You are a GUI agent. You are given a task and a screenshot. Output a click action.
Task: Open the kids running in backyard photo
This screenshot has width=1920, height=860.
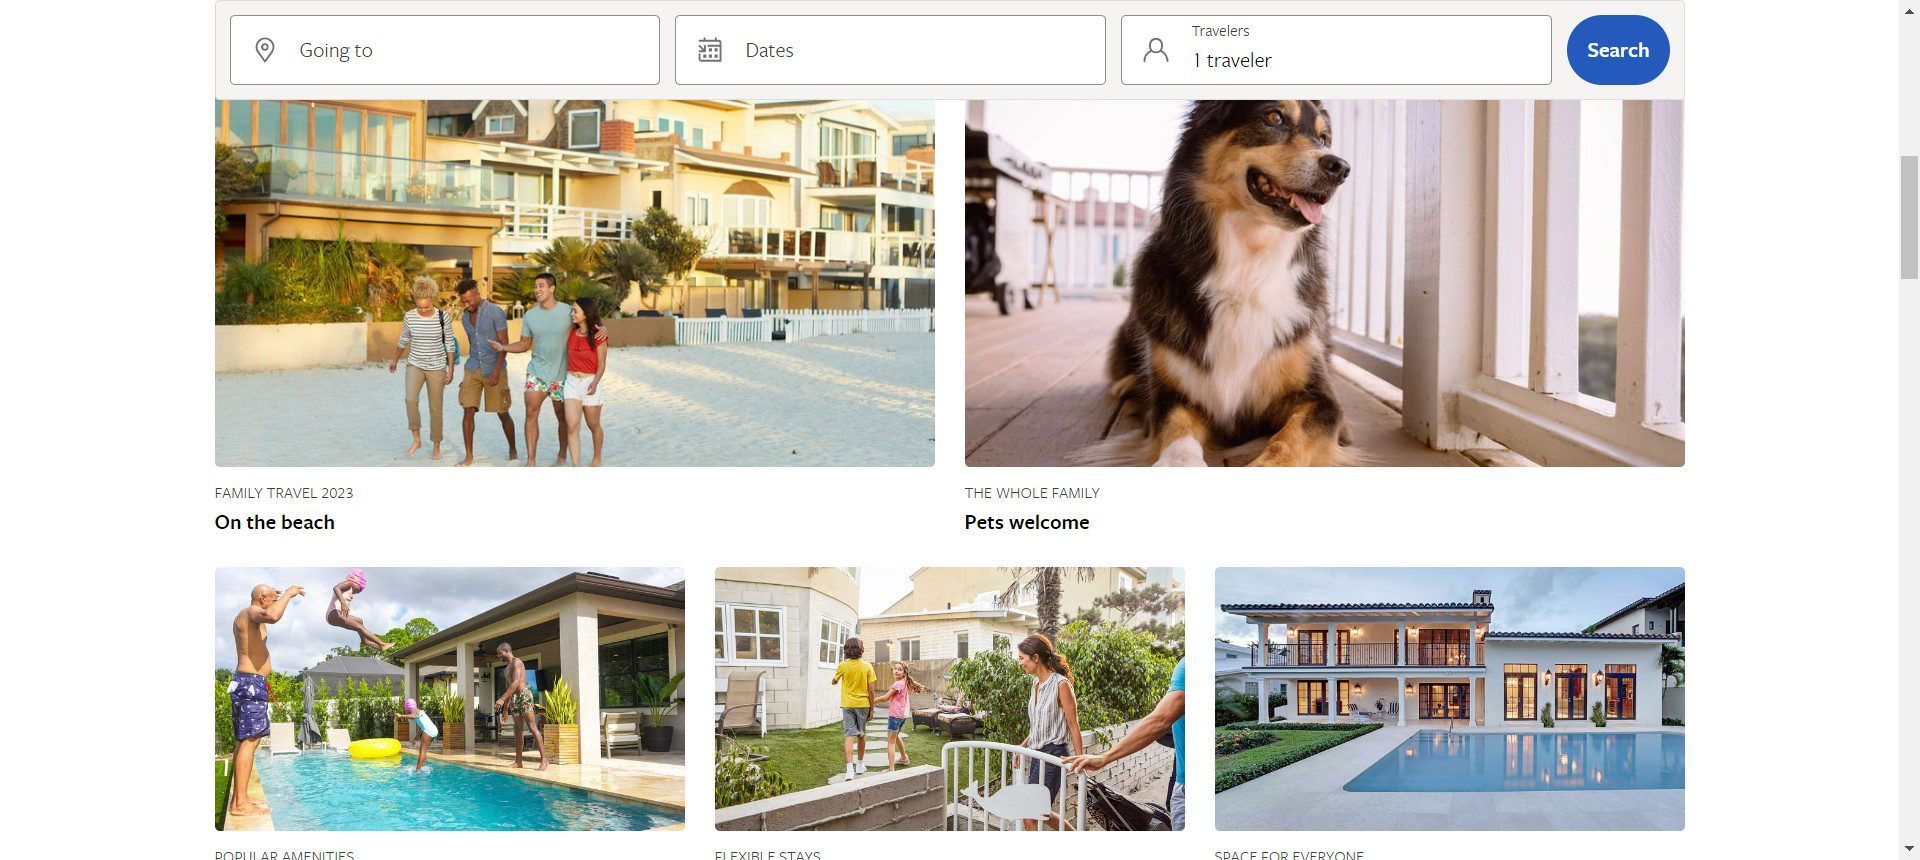(x=950, y=699)
